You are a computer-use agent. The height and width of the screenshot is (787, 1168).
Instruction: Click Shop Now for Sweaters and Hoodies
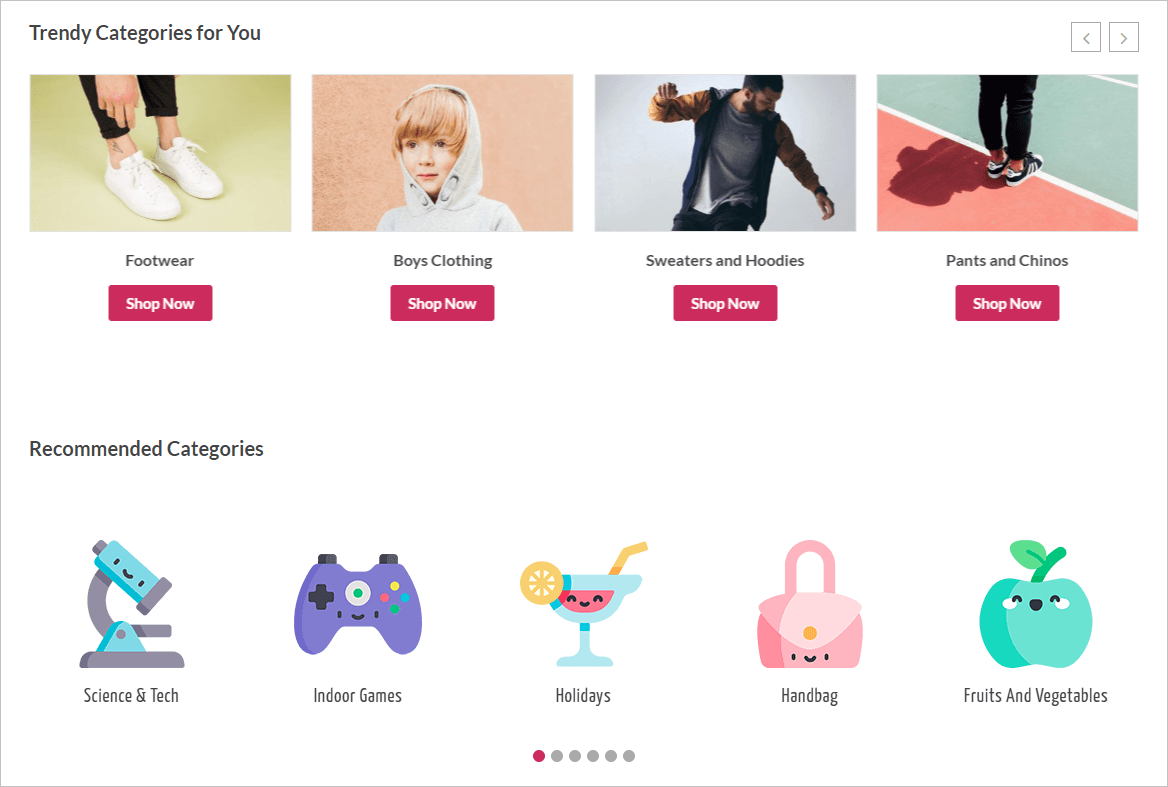(725, 303)
